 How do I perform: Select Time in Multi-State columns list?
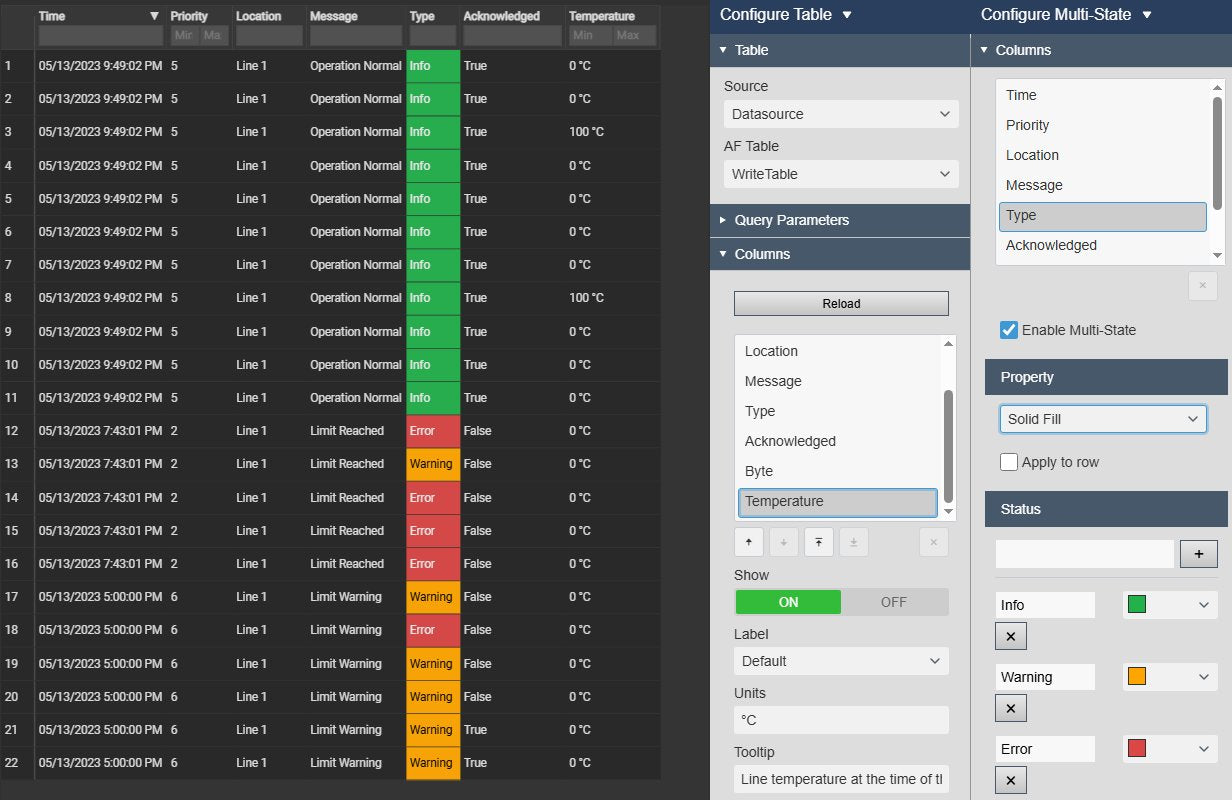1103,95
